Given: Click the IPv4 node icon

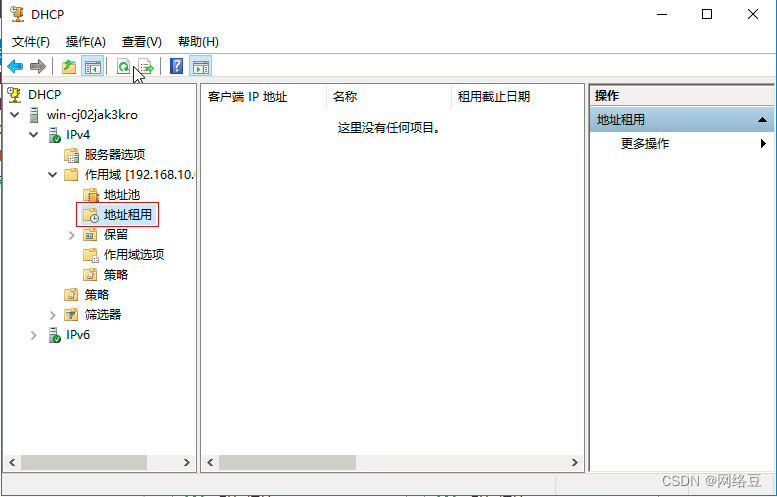Looking at the screenshot, I should [55, 135].
